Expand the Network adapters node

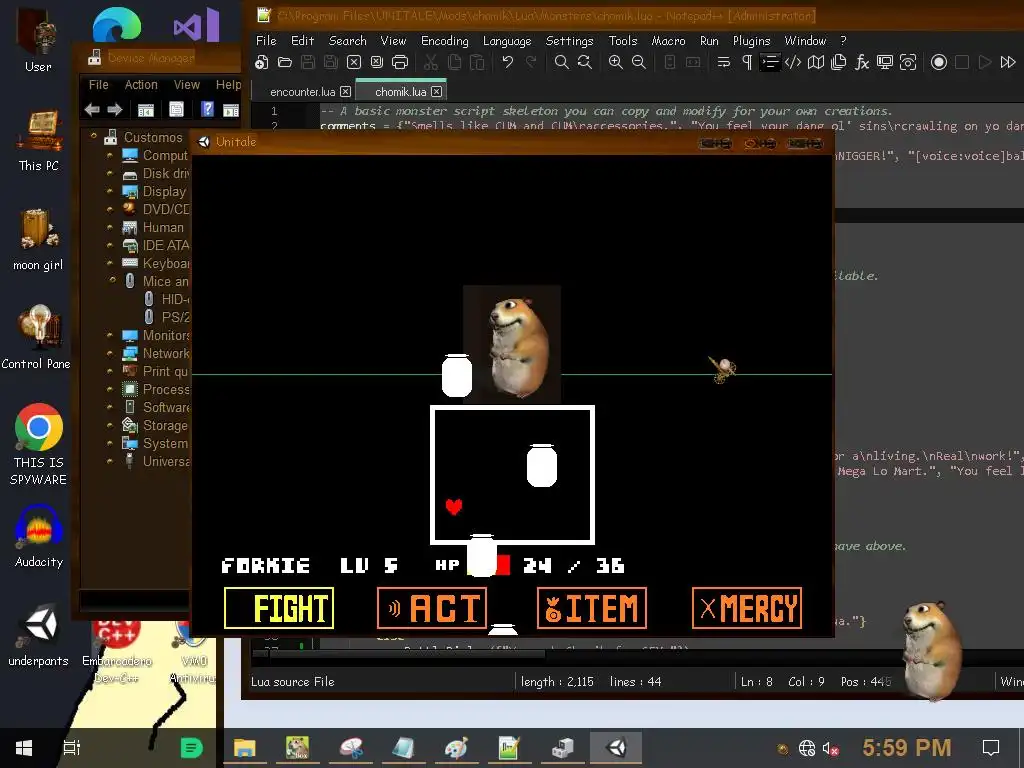click(110, 353)
